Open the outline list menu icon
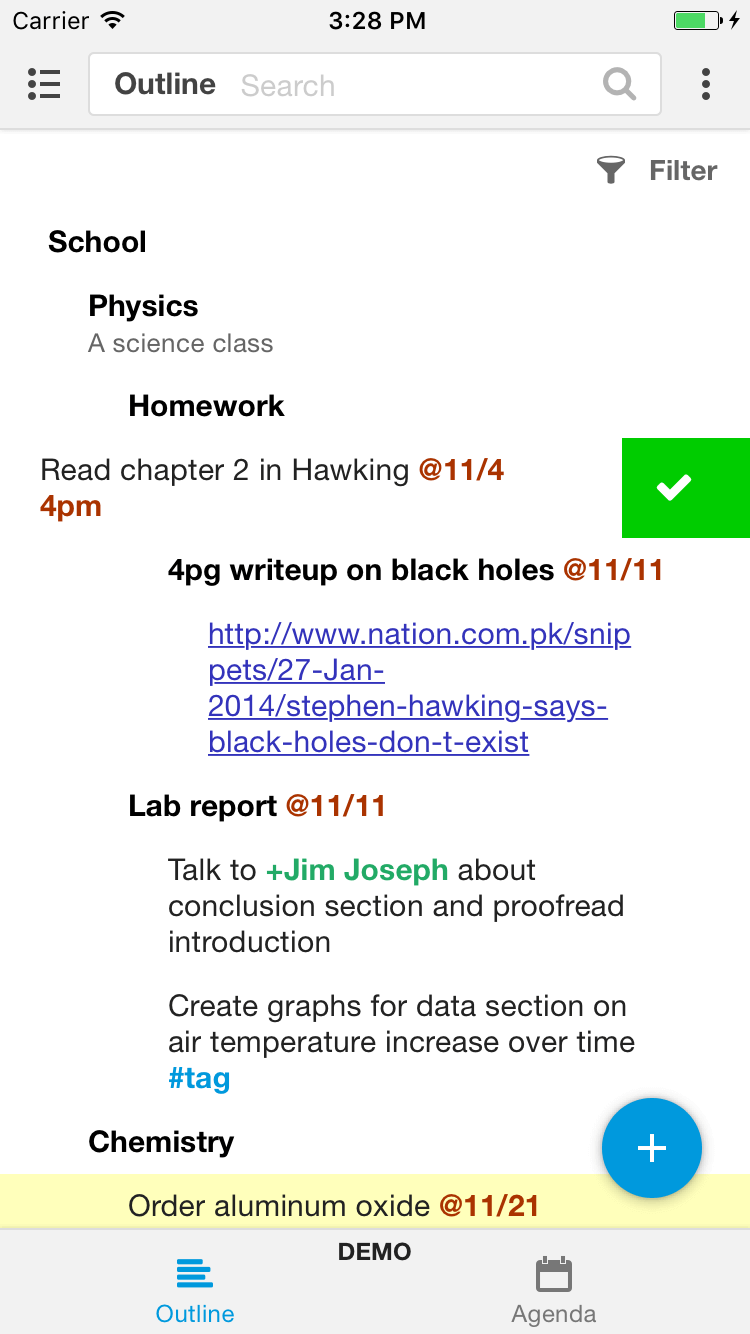Image resolution: width=750 pixels, height=1334 pixels. [x=44, y=85]
